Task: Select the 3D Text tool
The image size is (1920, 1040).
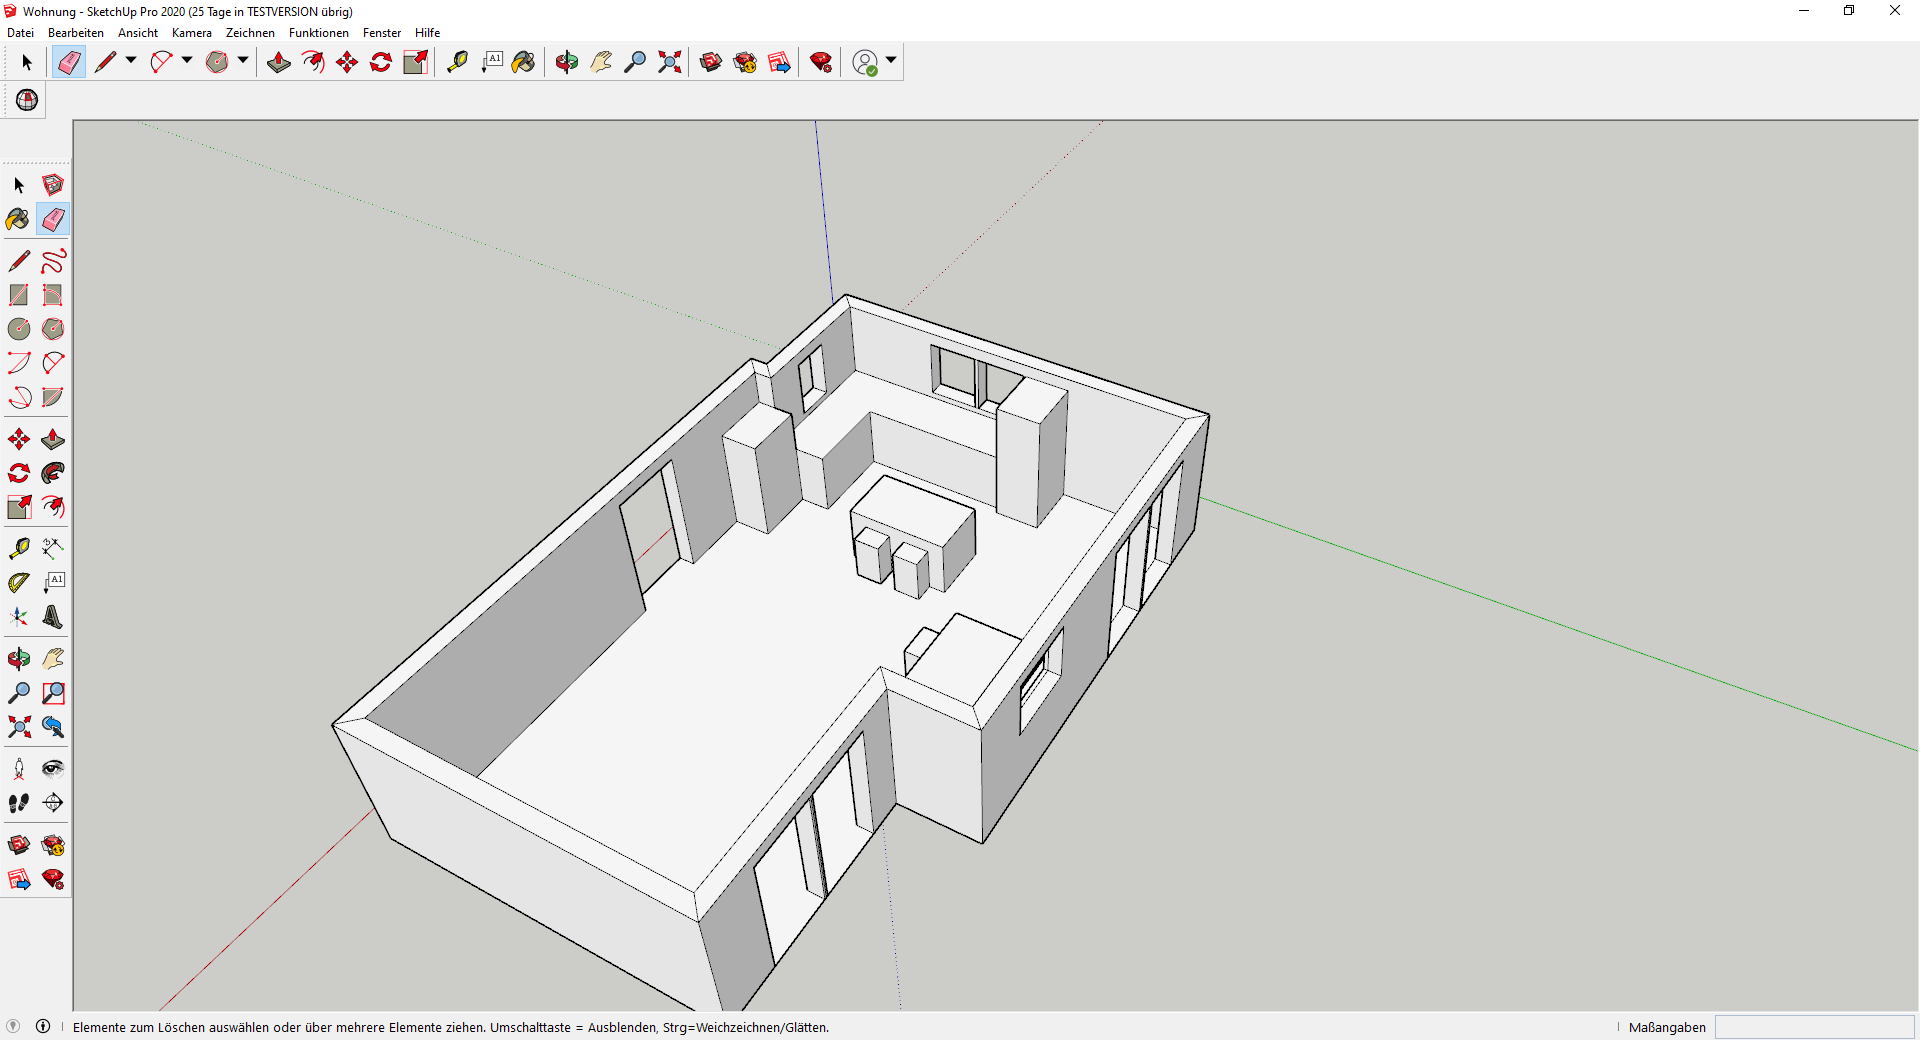Action: (53, 617)
